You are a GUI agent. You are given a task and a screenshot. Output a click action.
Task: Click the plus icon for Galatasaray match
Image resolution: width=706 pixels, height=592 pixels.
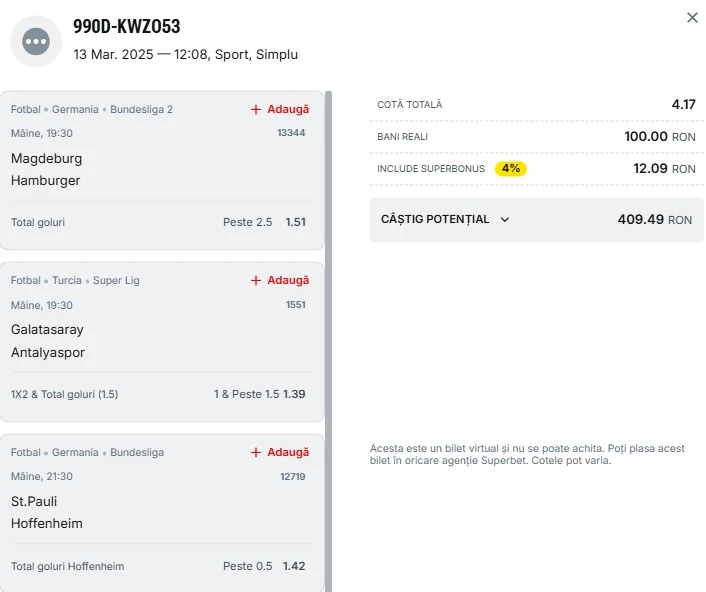[x=256, y=280]
